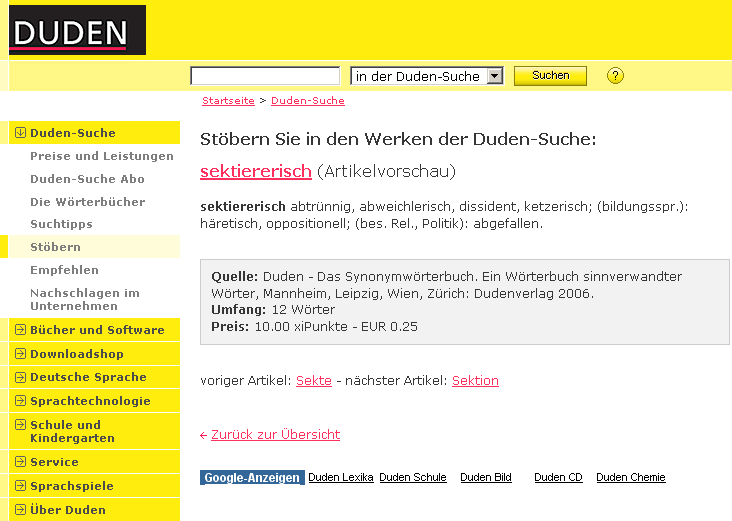Click arrow icon beside Sprachtechnologie
Image resolution: width=732 pixels, height=521 pixels.
[20, 400]
